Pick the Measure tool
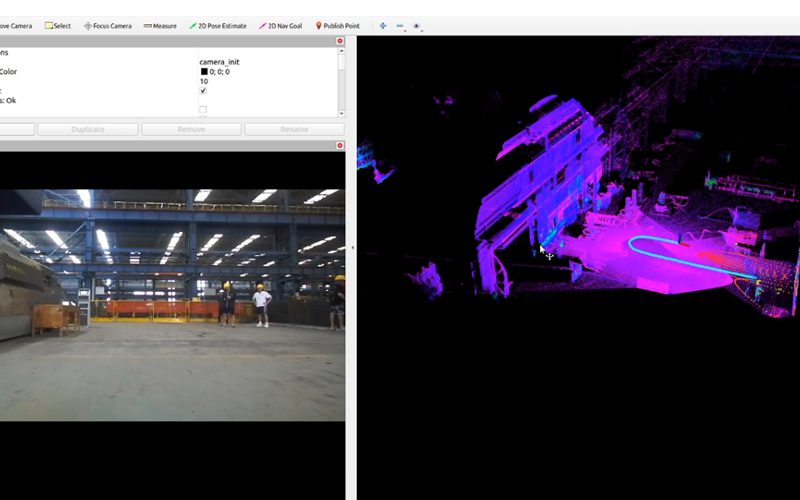This screenshot has width=800, height=500. (x=160, y=25)
